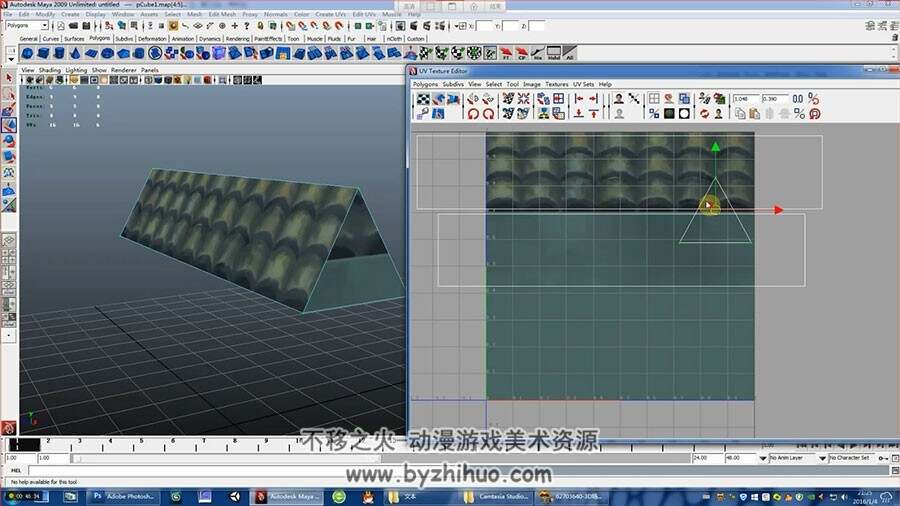The width and height of the screenshot is (900, 506).
Task: Open No Anim Layer dropdown arrow
Action: [x=763, y=458]
